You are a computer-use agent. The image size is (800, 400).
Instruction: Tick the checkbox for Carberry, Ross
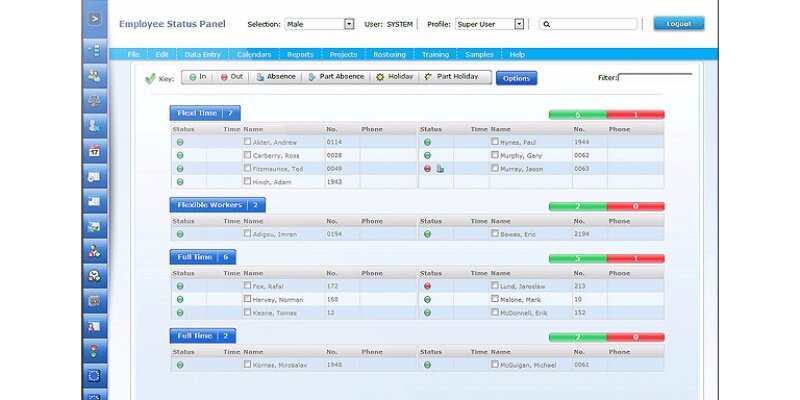[x=248, y=155]
